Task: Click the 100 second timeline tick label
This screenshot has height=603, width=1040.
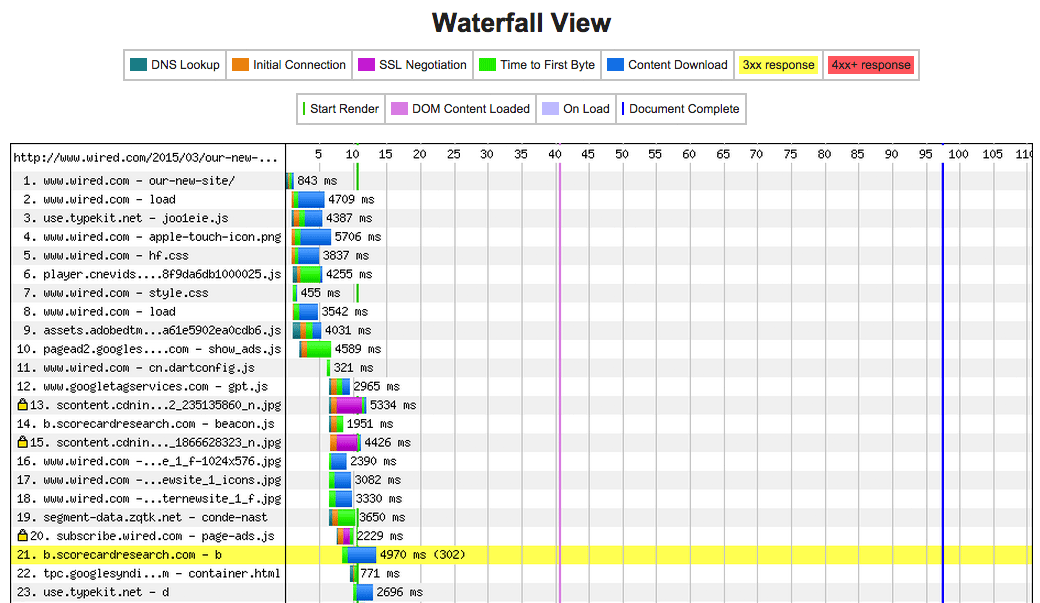Action: tap(958, 155)
